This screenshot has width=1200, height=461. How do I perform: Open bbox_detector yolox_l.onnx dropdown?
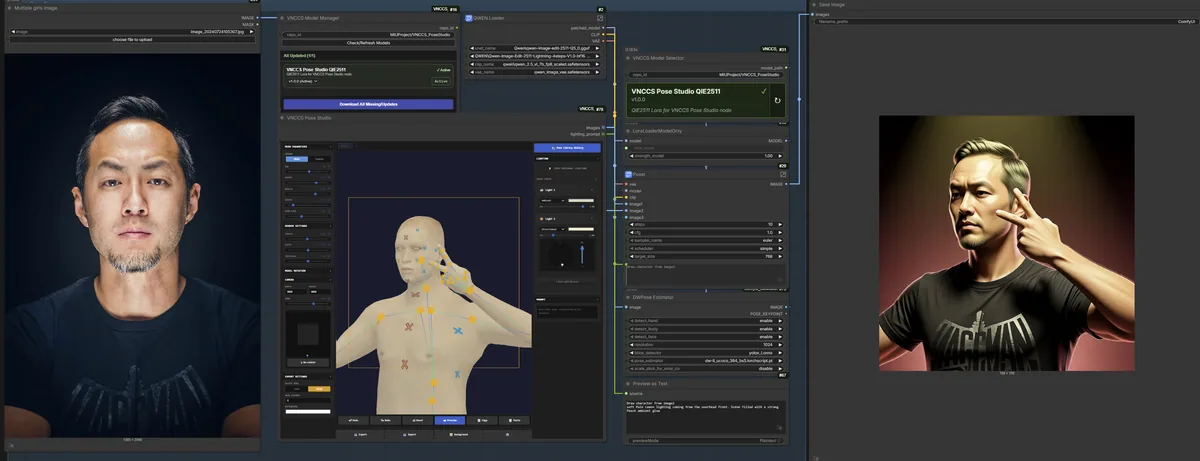706,353
